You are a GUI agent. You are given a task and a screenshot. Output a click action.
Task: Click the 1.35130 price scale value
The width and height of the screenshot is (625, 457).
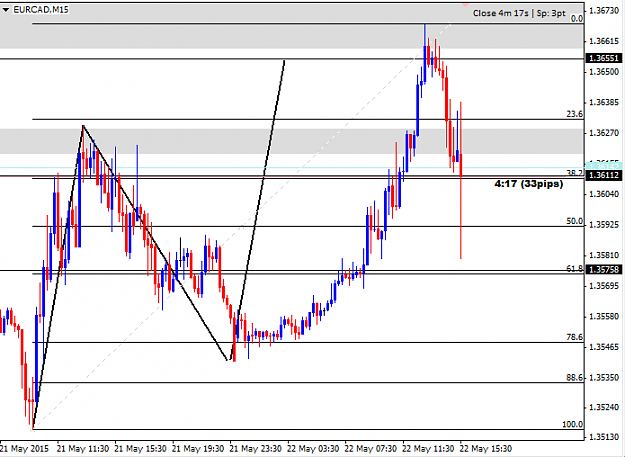pyautogui.click(x=604, y=437)
